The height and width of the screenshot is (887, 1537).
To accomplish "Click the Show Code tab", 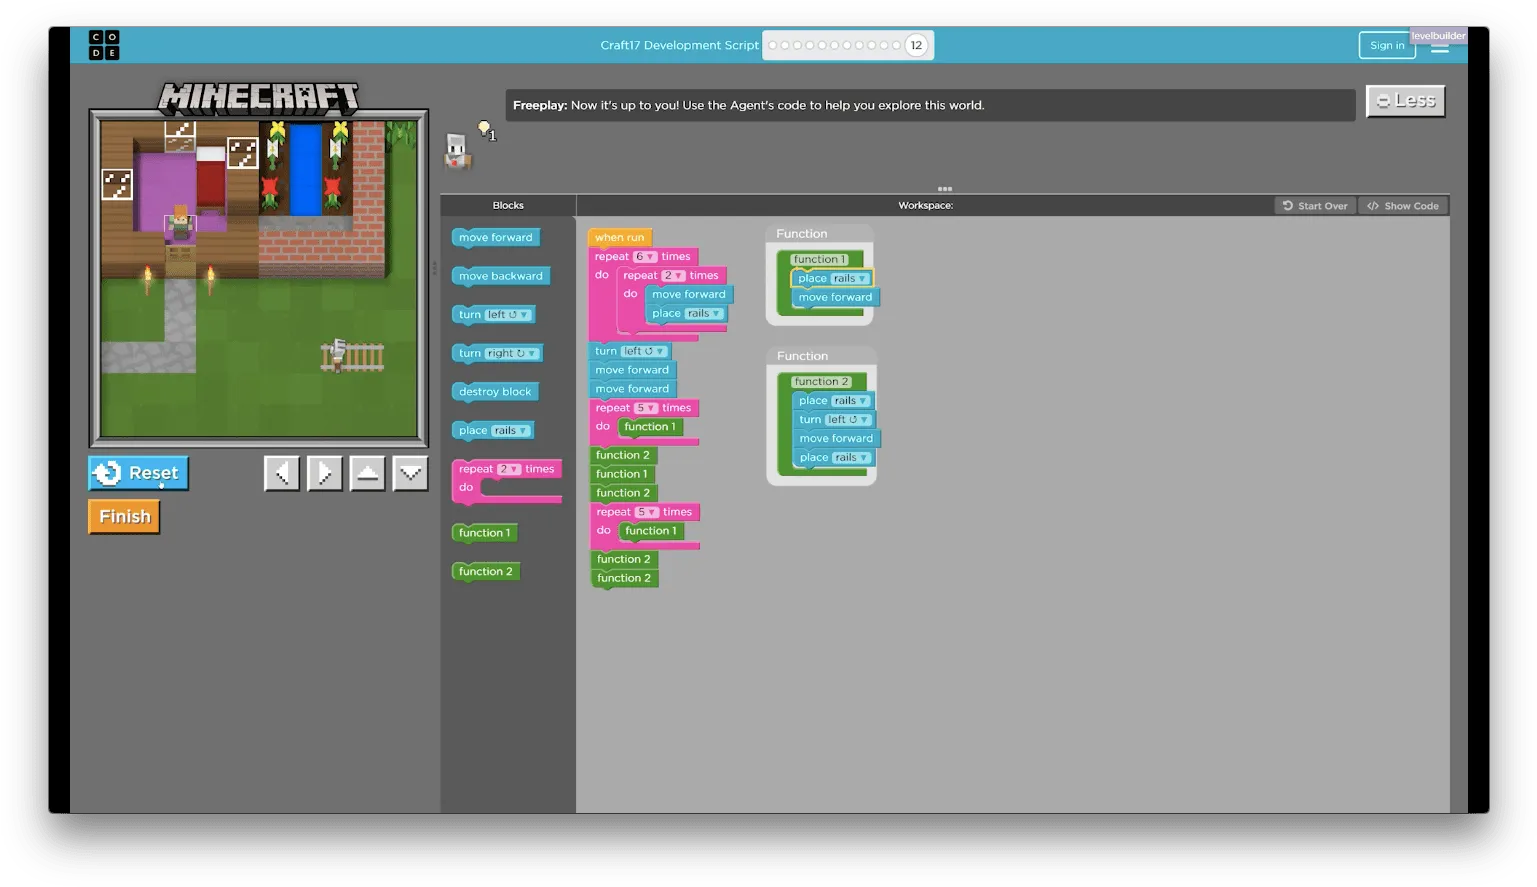I will coord(1403,206).
